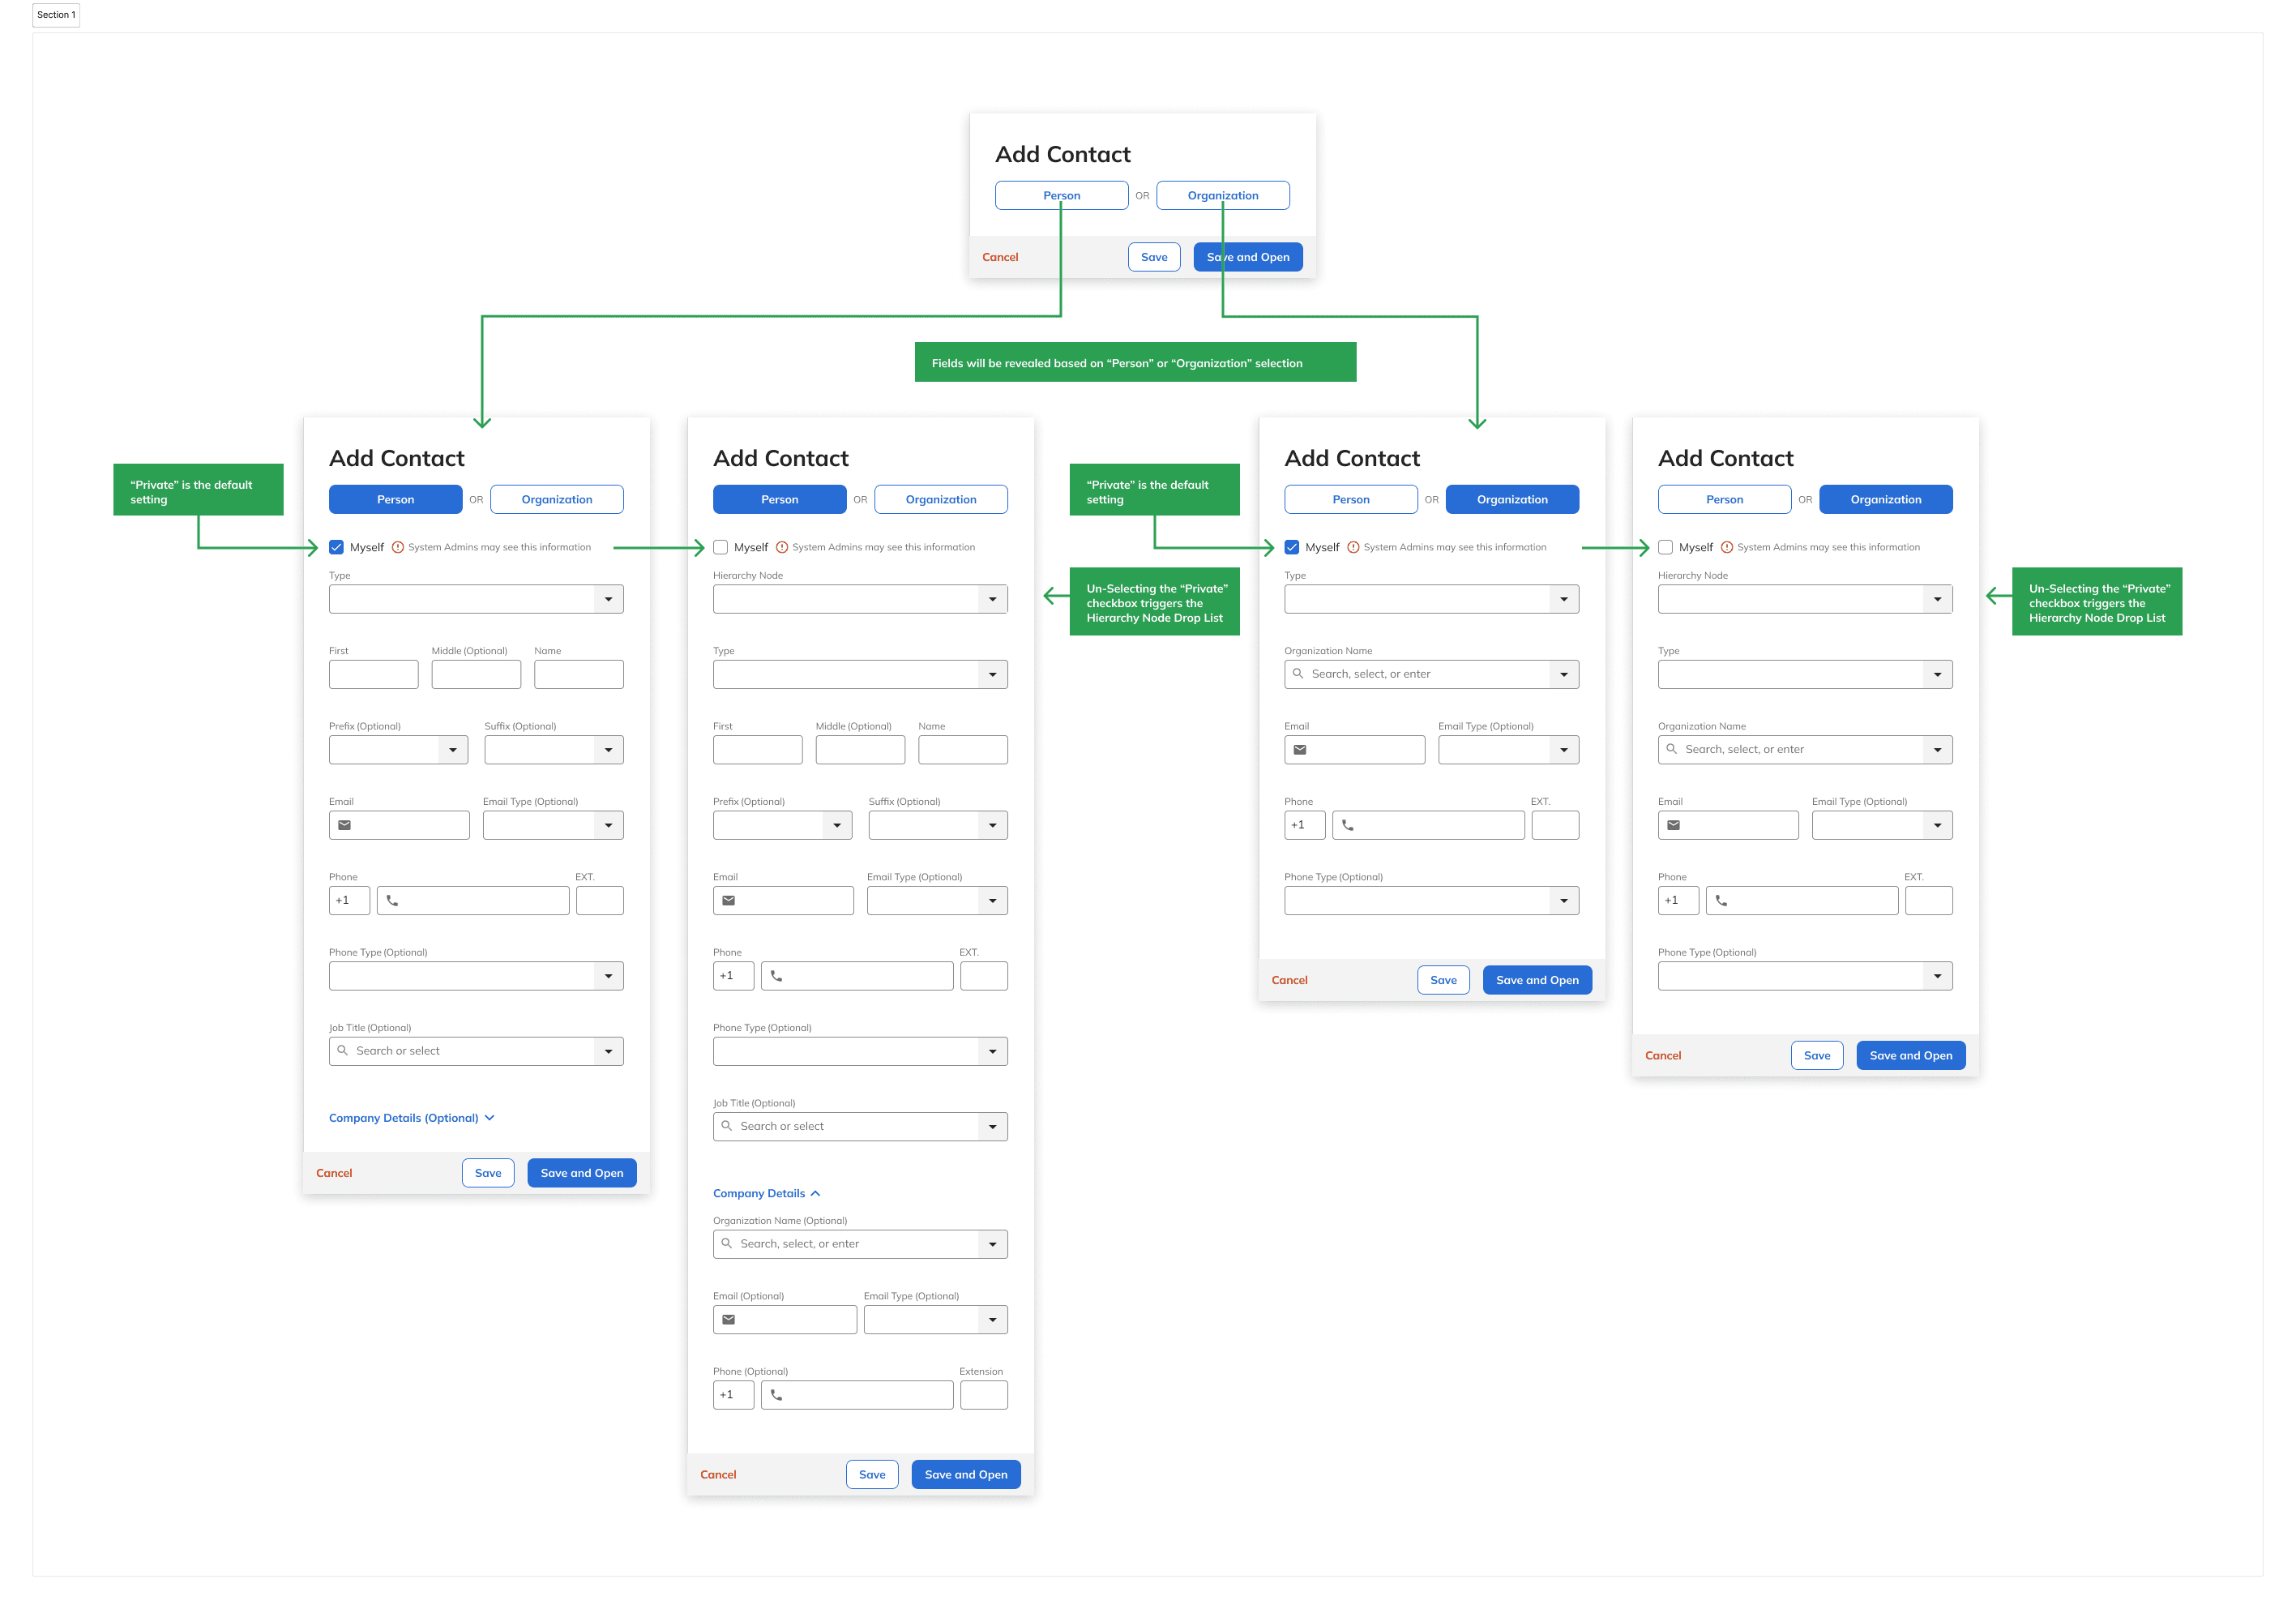2296x1609 pixels.
Task: Click search icon in leftmost panel's Job Title field
Action: pos(343,1050)
